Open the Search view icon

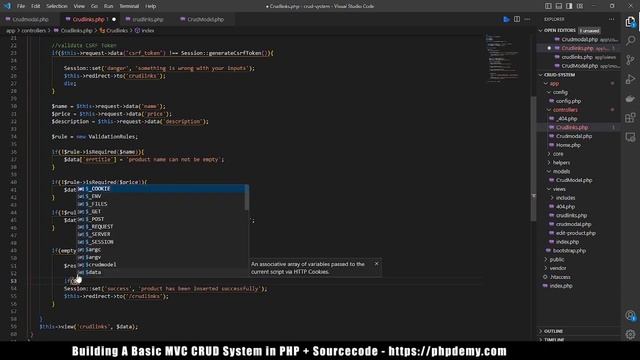(630, 40)
